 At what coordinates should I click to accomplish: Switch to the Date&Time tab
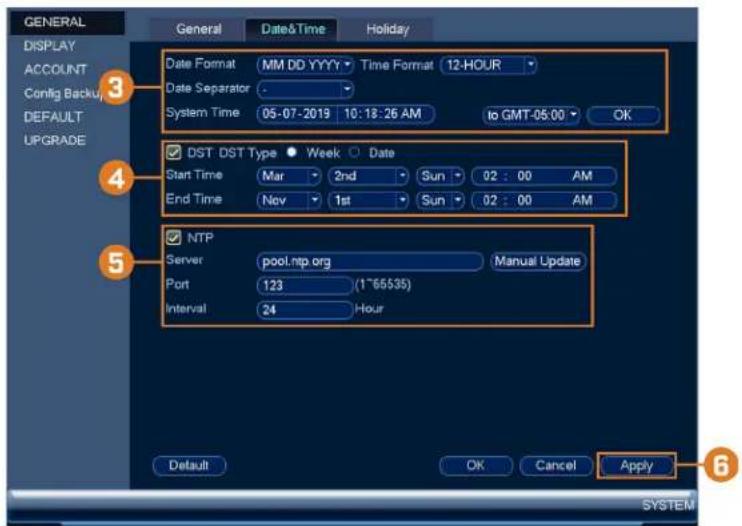(x=293, y=29)
